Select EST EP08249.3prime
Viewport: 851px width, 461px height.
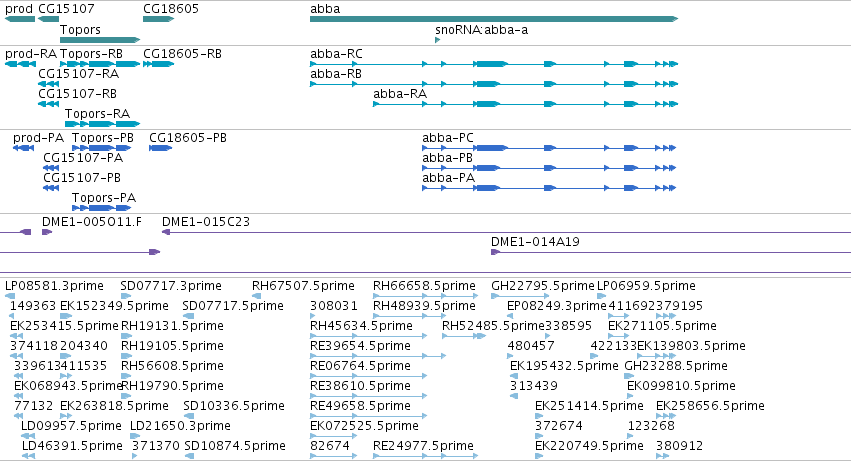tap(557, 306)
